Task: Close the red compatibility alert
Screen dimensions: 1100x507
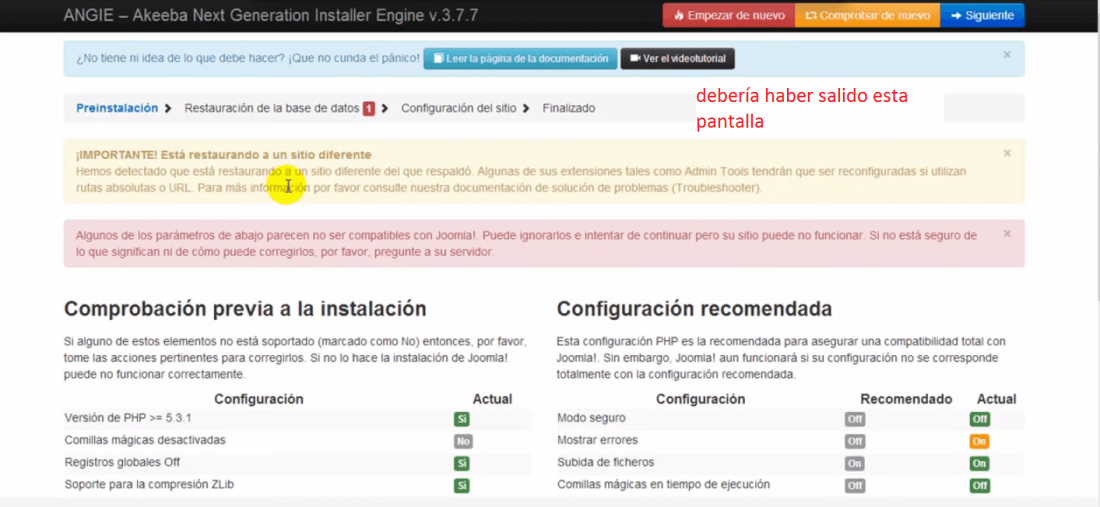Action: tap(1007, 234)
